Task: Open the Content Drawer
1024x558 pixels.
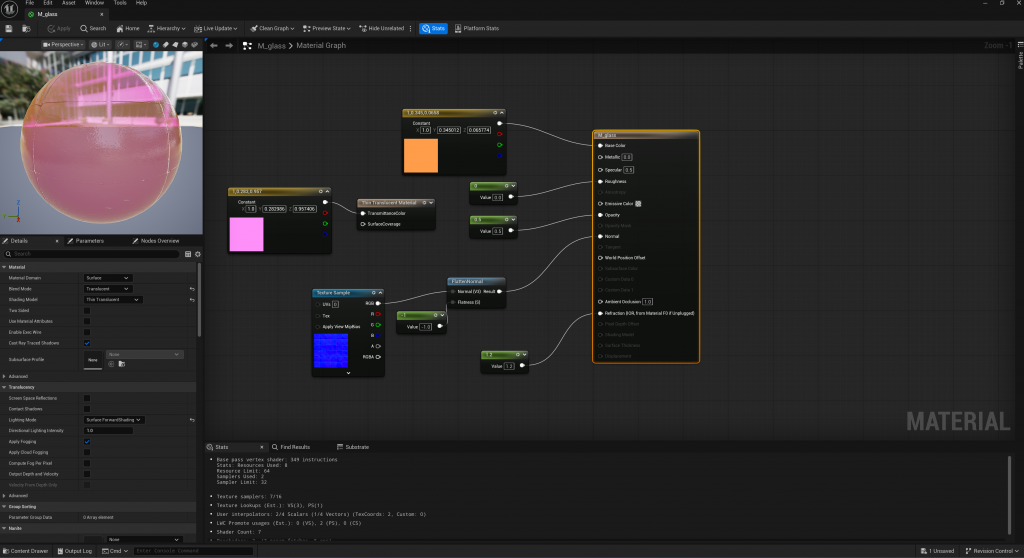Action: 26,551
